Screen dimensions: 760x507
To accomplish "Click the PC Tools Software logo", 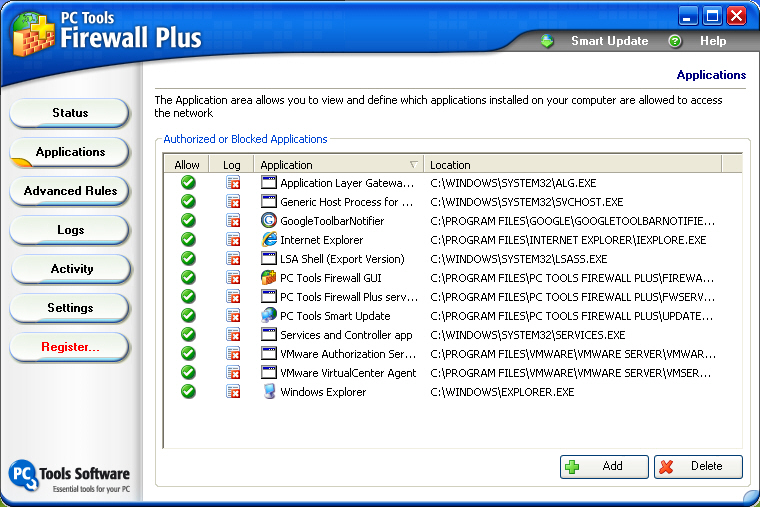I will click(x=69, y=476).
